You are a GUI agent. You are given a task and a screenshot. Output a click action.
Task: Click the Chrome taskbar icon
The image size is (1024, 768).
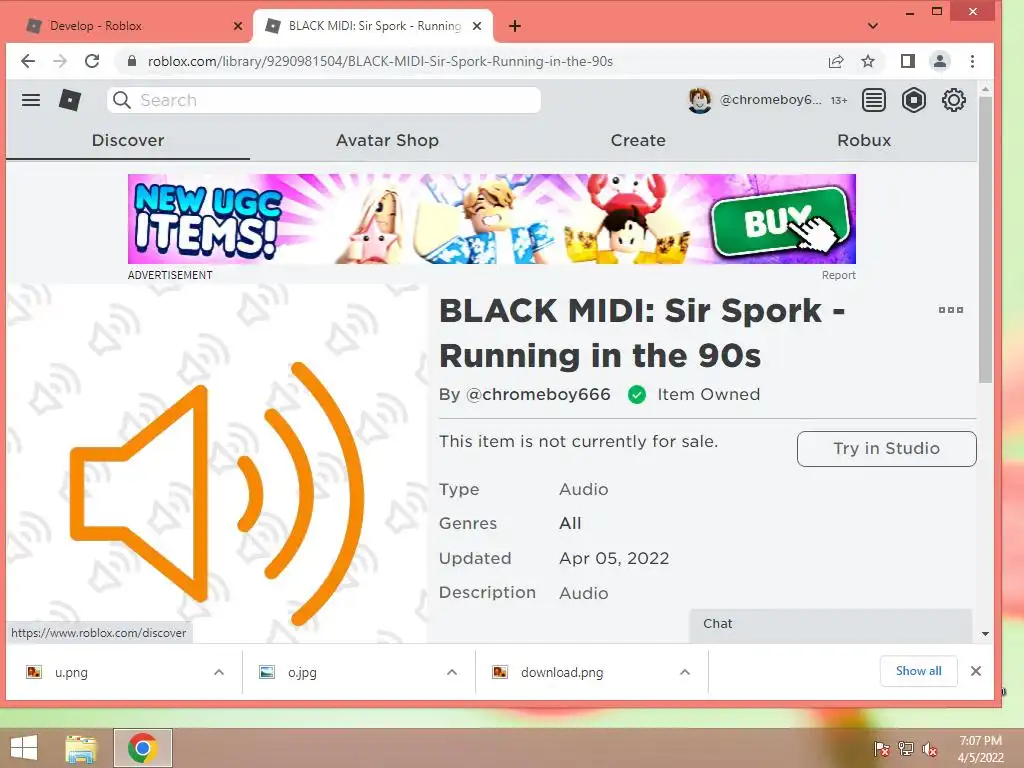[x=142, y=748]
